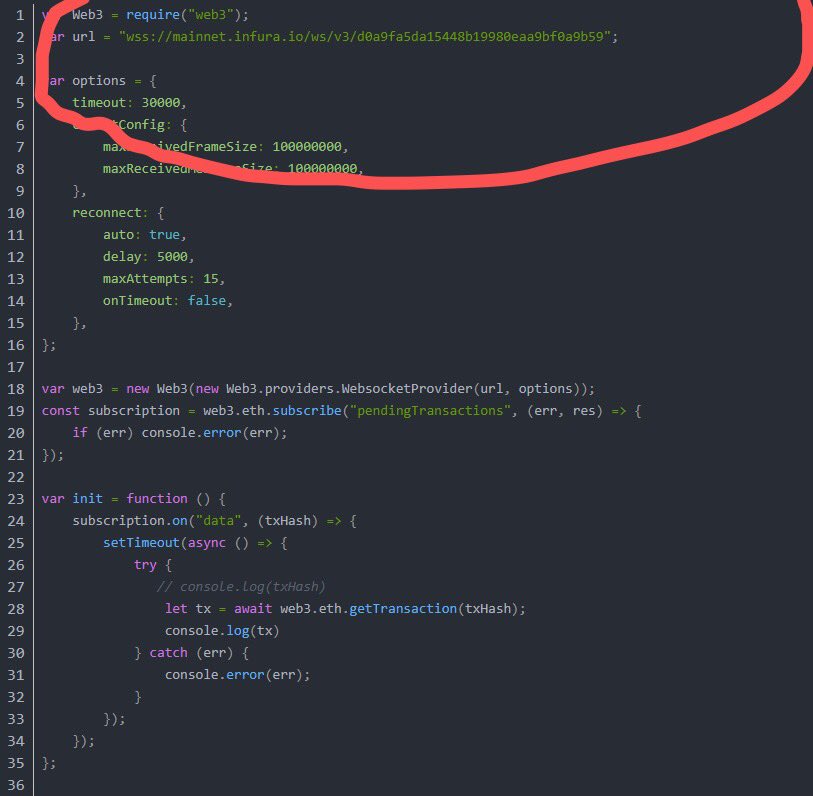
Task: Click "onTimeout: false" text
Action: click(x=165, y=301)
